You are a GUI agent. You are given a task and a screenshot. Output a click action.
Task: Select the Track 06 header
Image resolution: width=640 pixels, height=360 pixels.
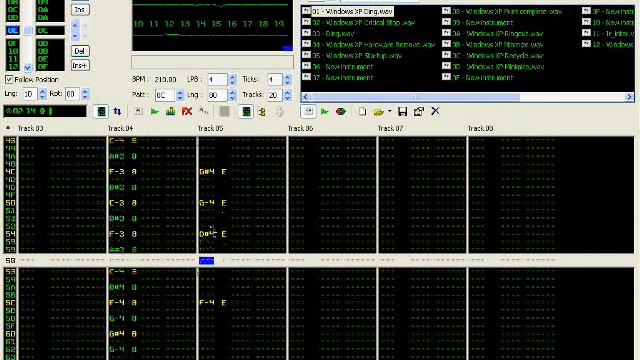(300, 128)
